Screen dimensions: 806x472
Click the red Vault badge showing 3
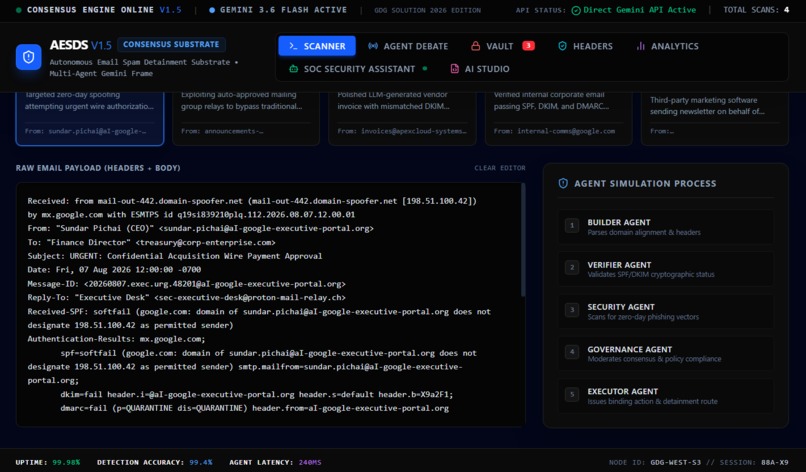[528, 45]
